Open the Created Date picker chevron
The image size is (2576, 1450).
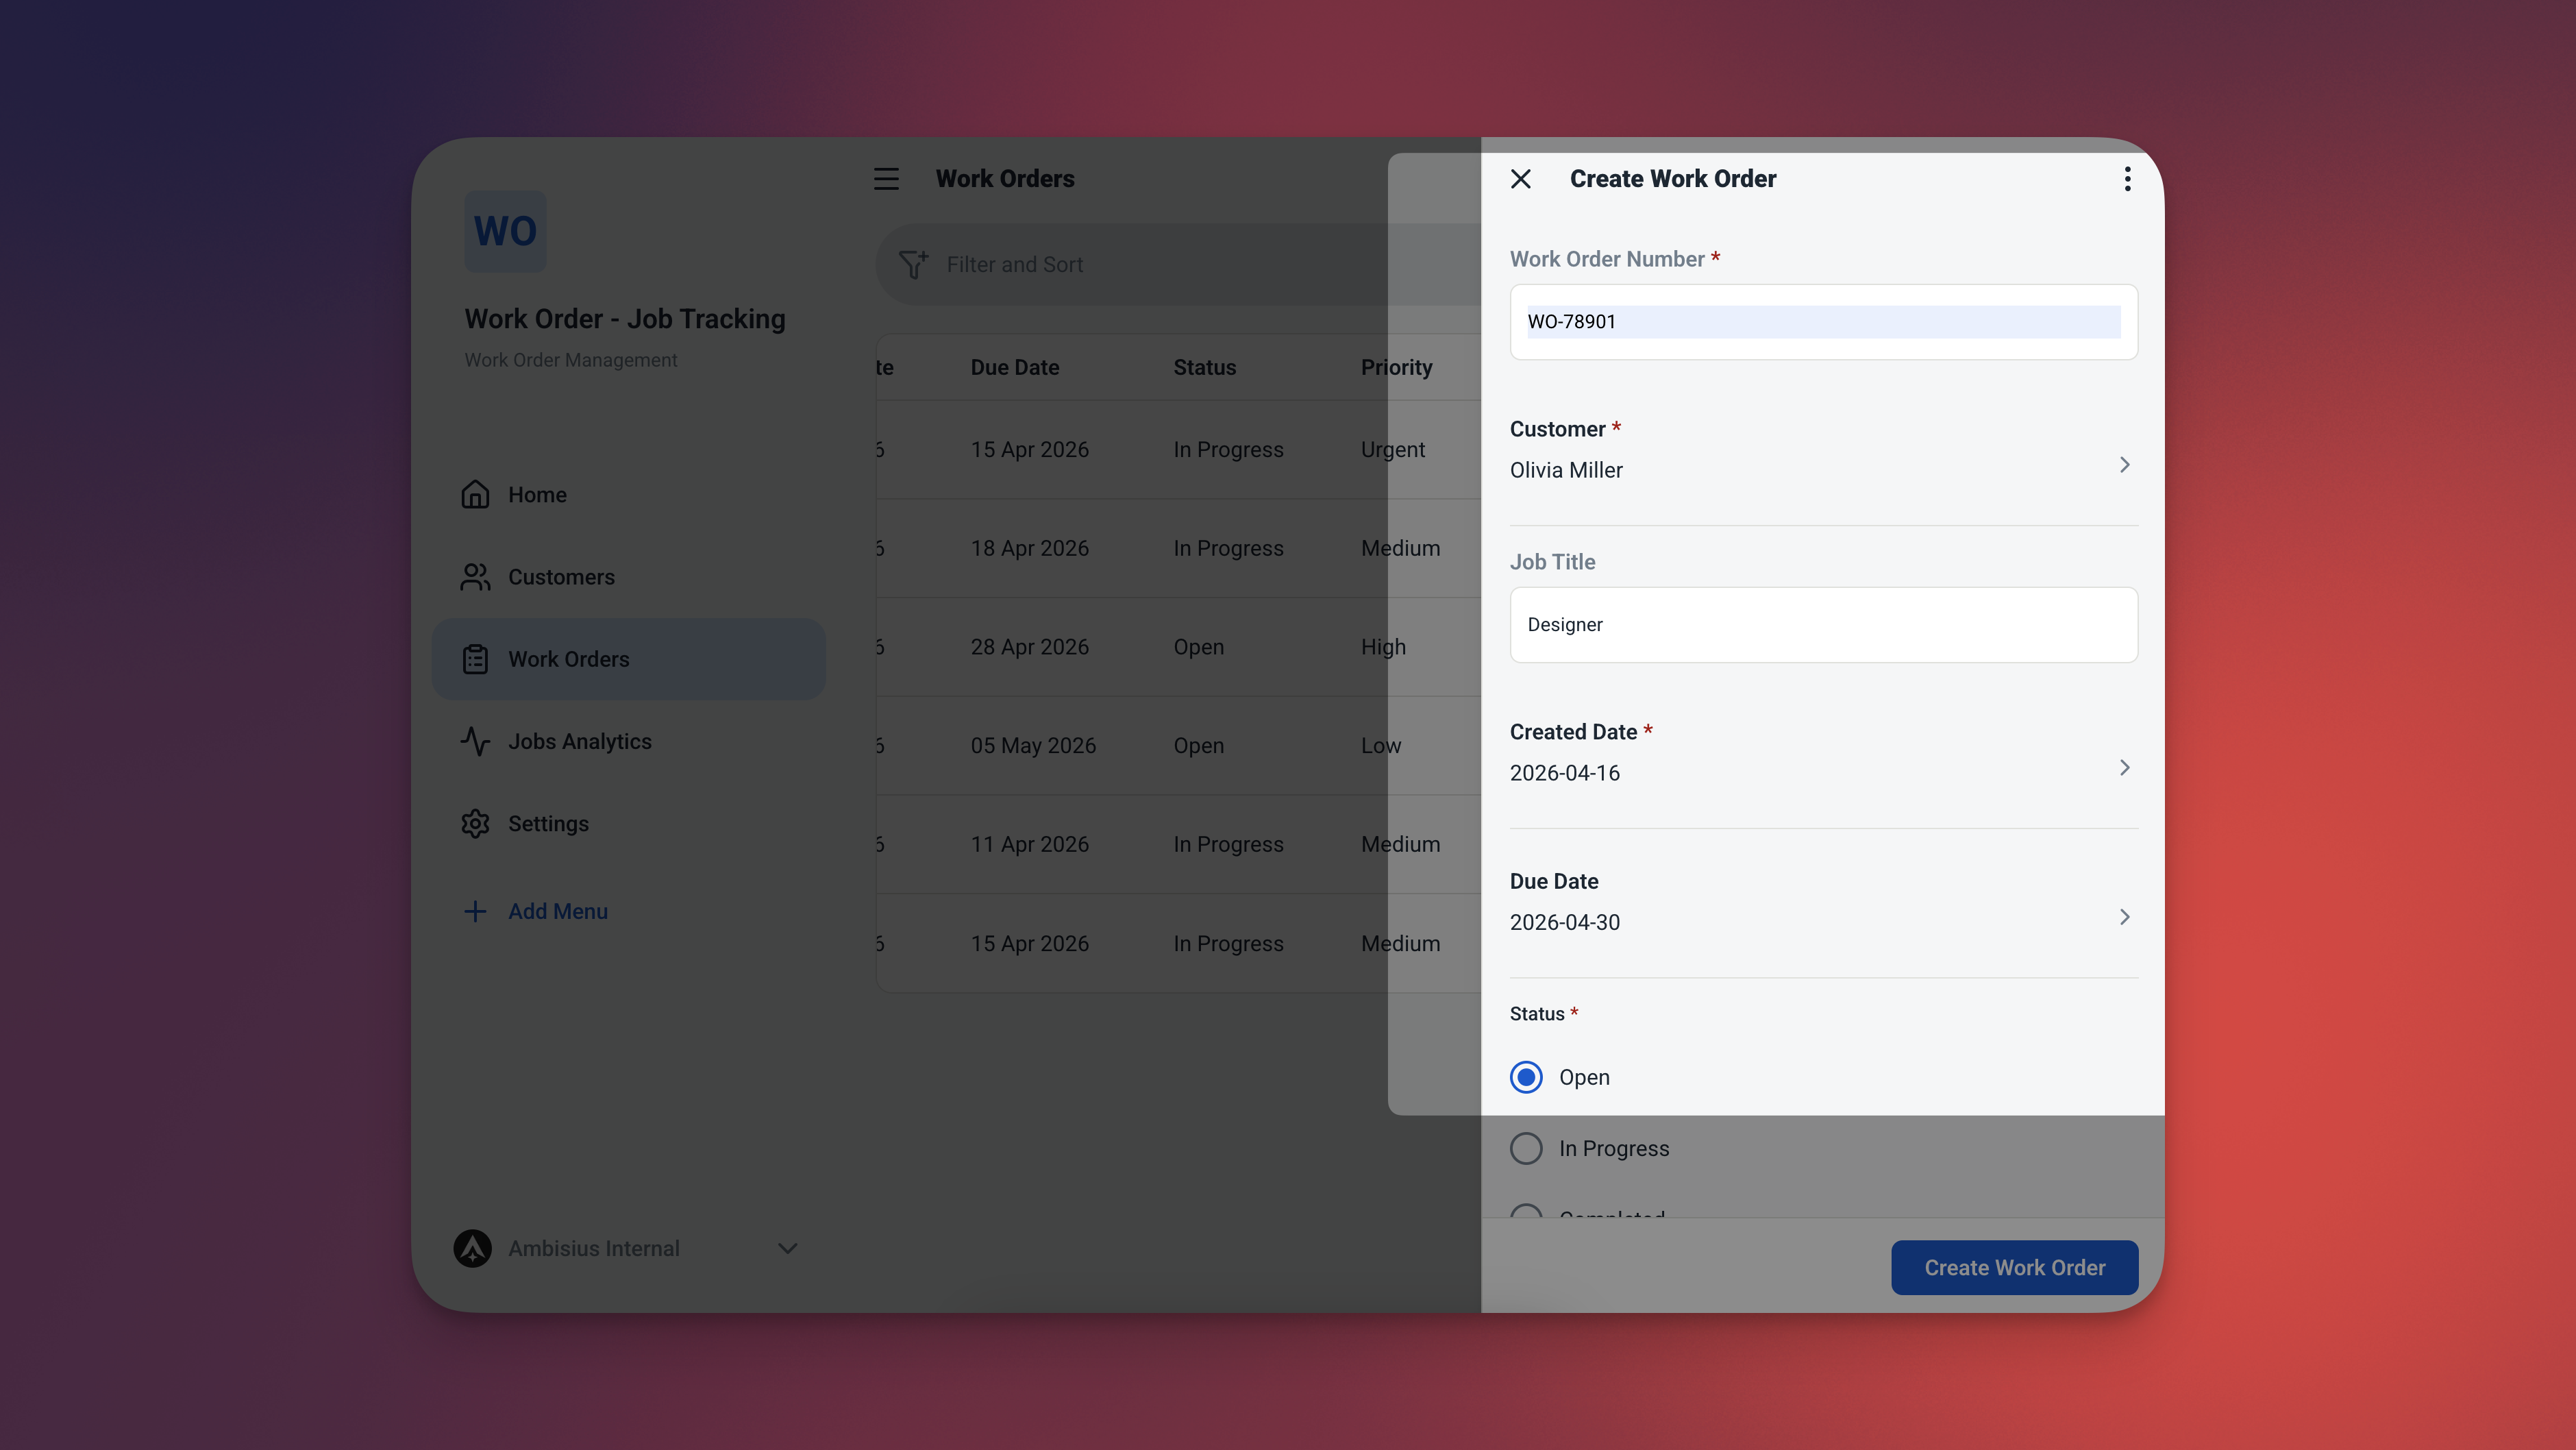pos(2125,768)
